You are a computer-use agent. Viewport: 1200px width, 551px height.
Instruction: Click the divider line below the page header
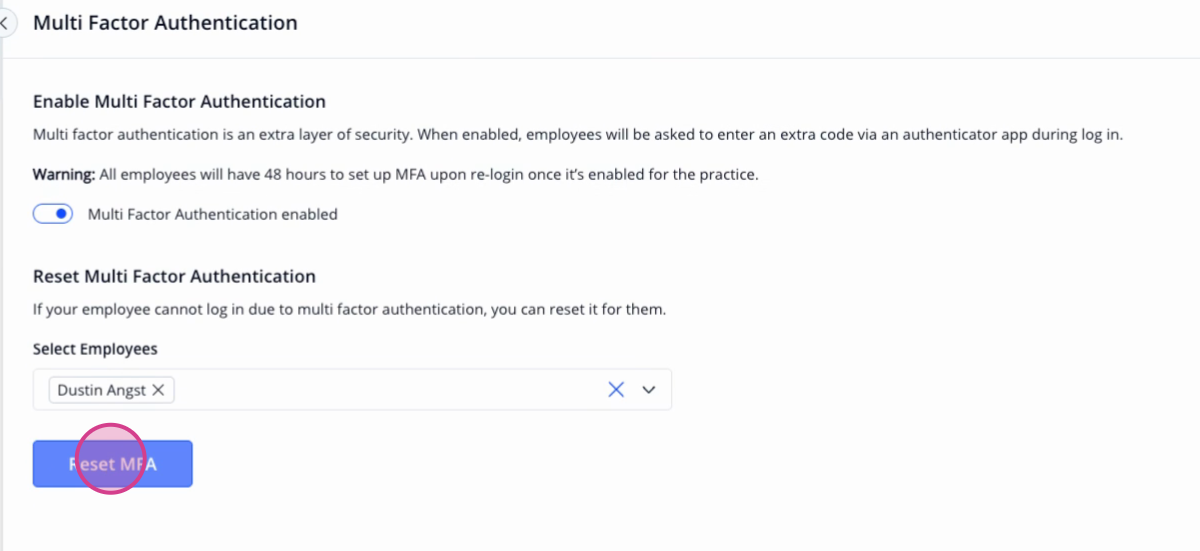[600, 58]
